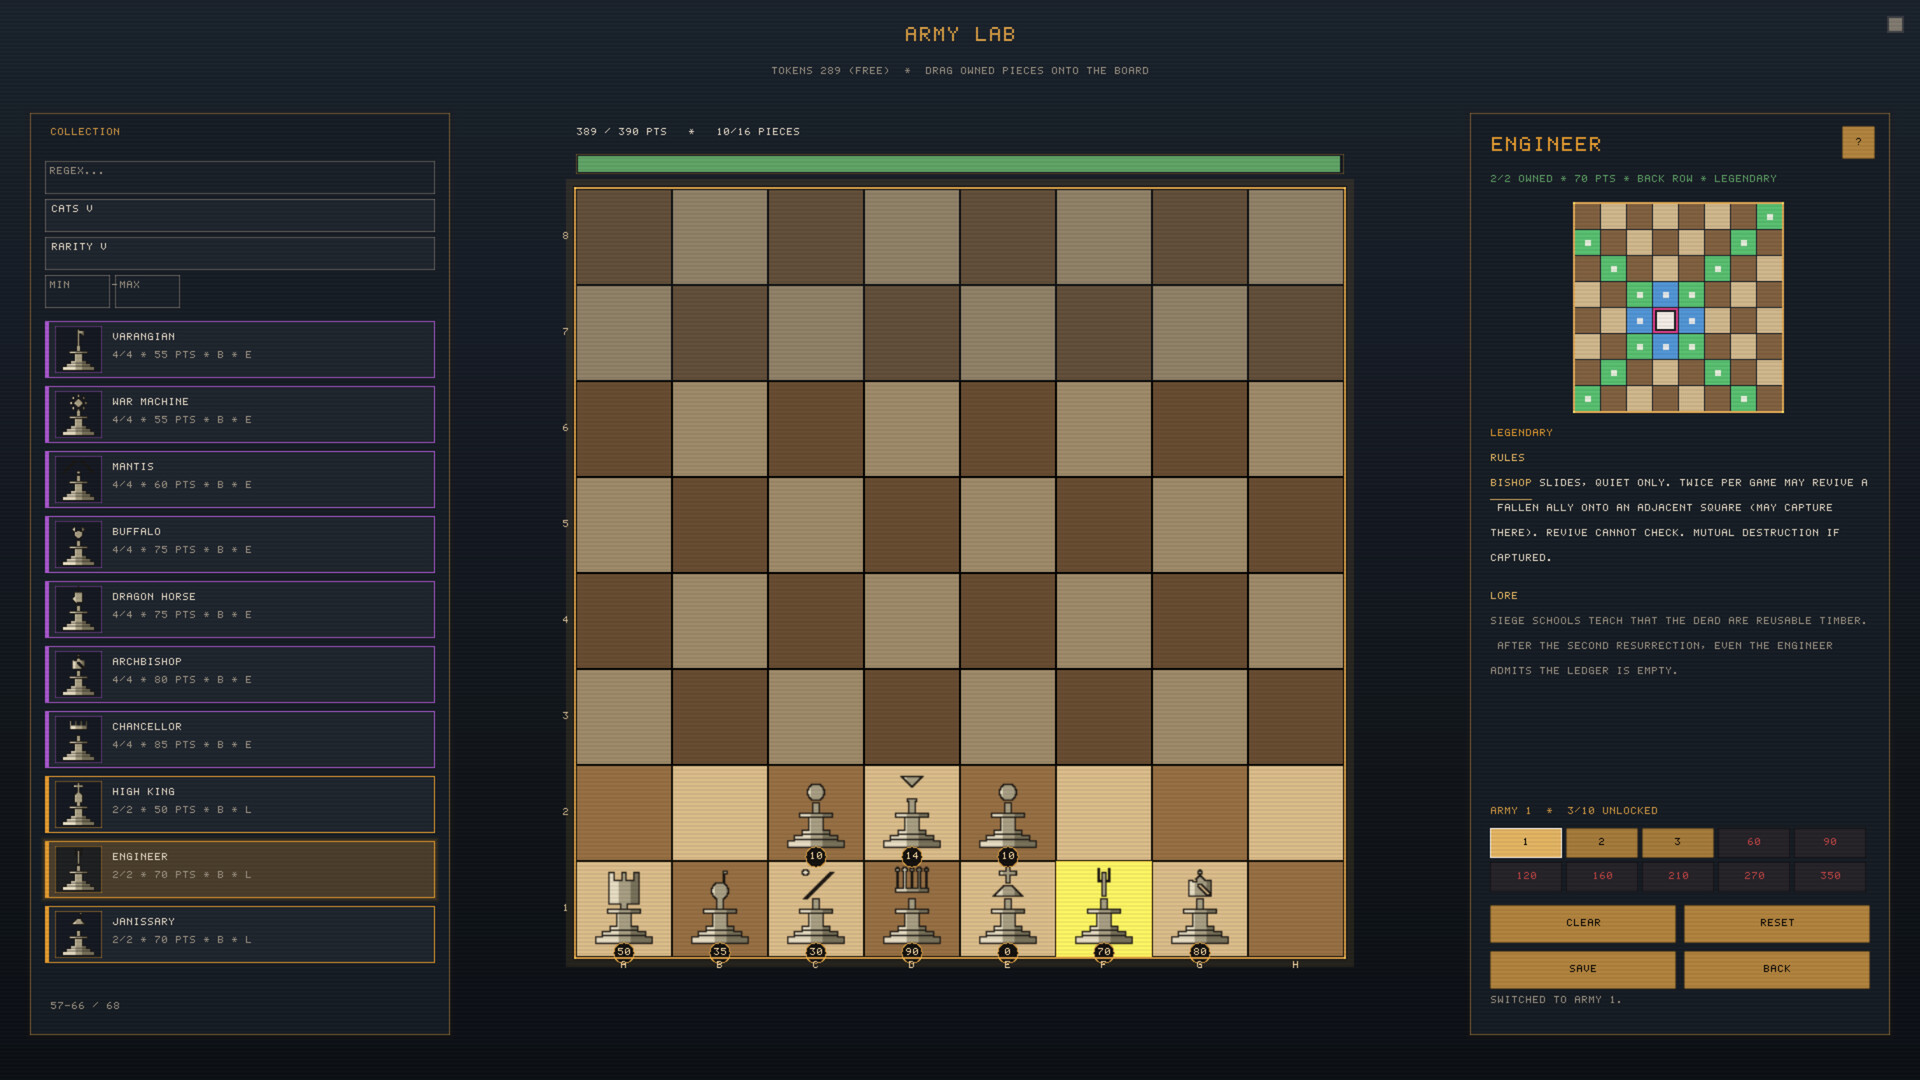Select the king piece on square E1

point(1007,909)
